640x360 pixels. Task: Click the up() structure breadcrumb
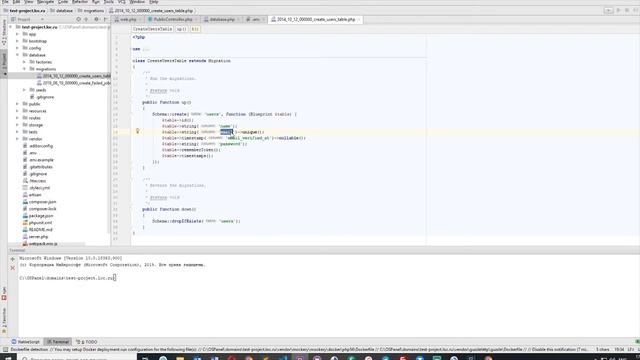point(182,29)
